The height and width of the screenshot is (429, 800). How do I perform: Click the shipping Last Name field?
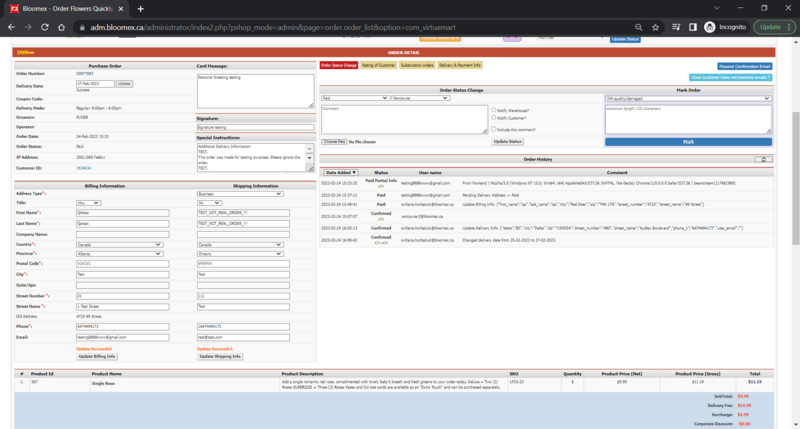pos(243,224)
